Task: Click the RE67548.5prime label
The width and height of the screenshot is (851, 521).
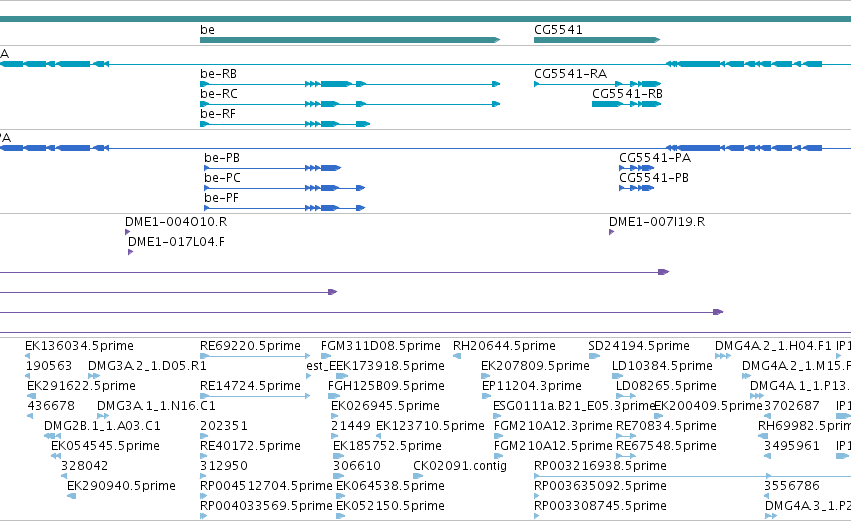Action: [x=666, y=447]
